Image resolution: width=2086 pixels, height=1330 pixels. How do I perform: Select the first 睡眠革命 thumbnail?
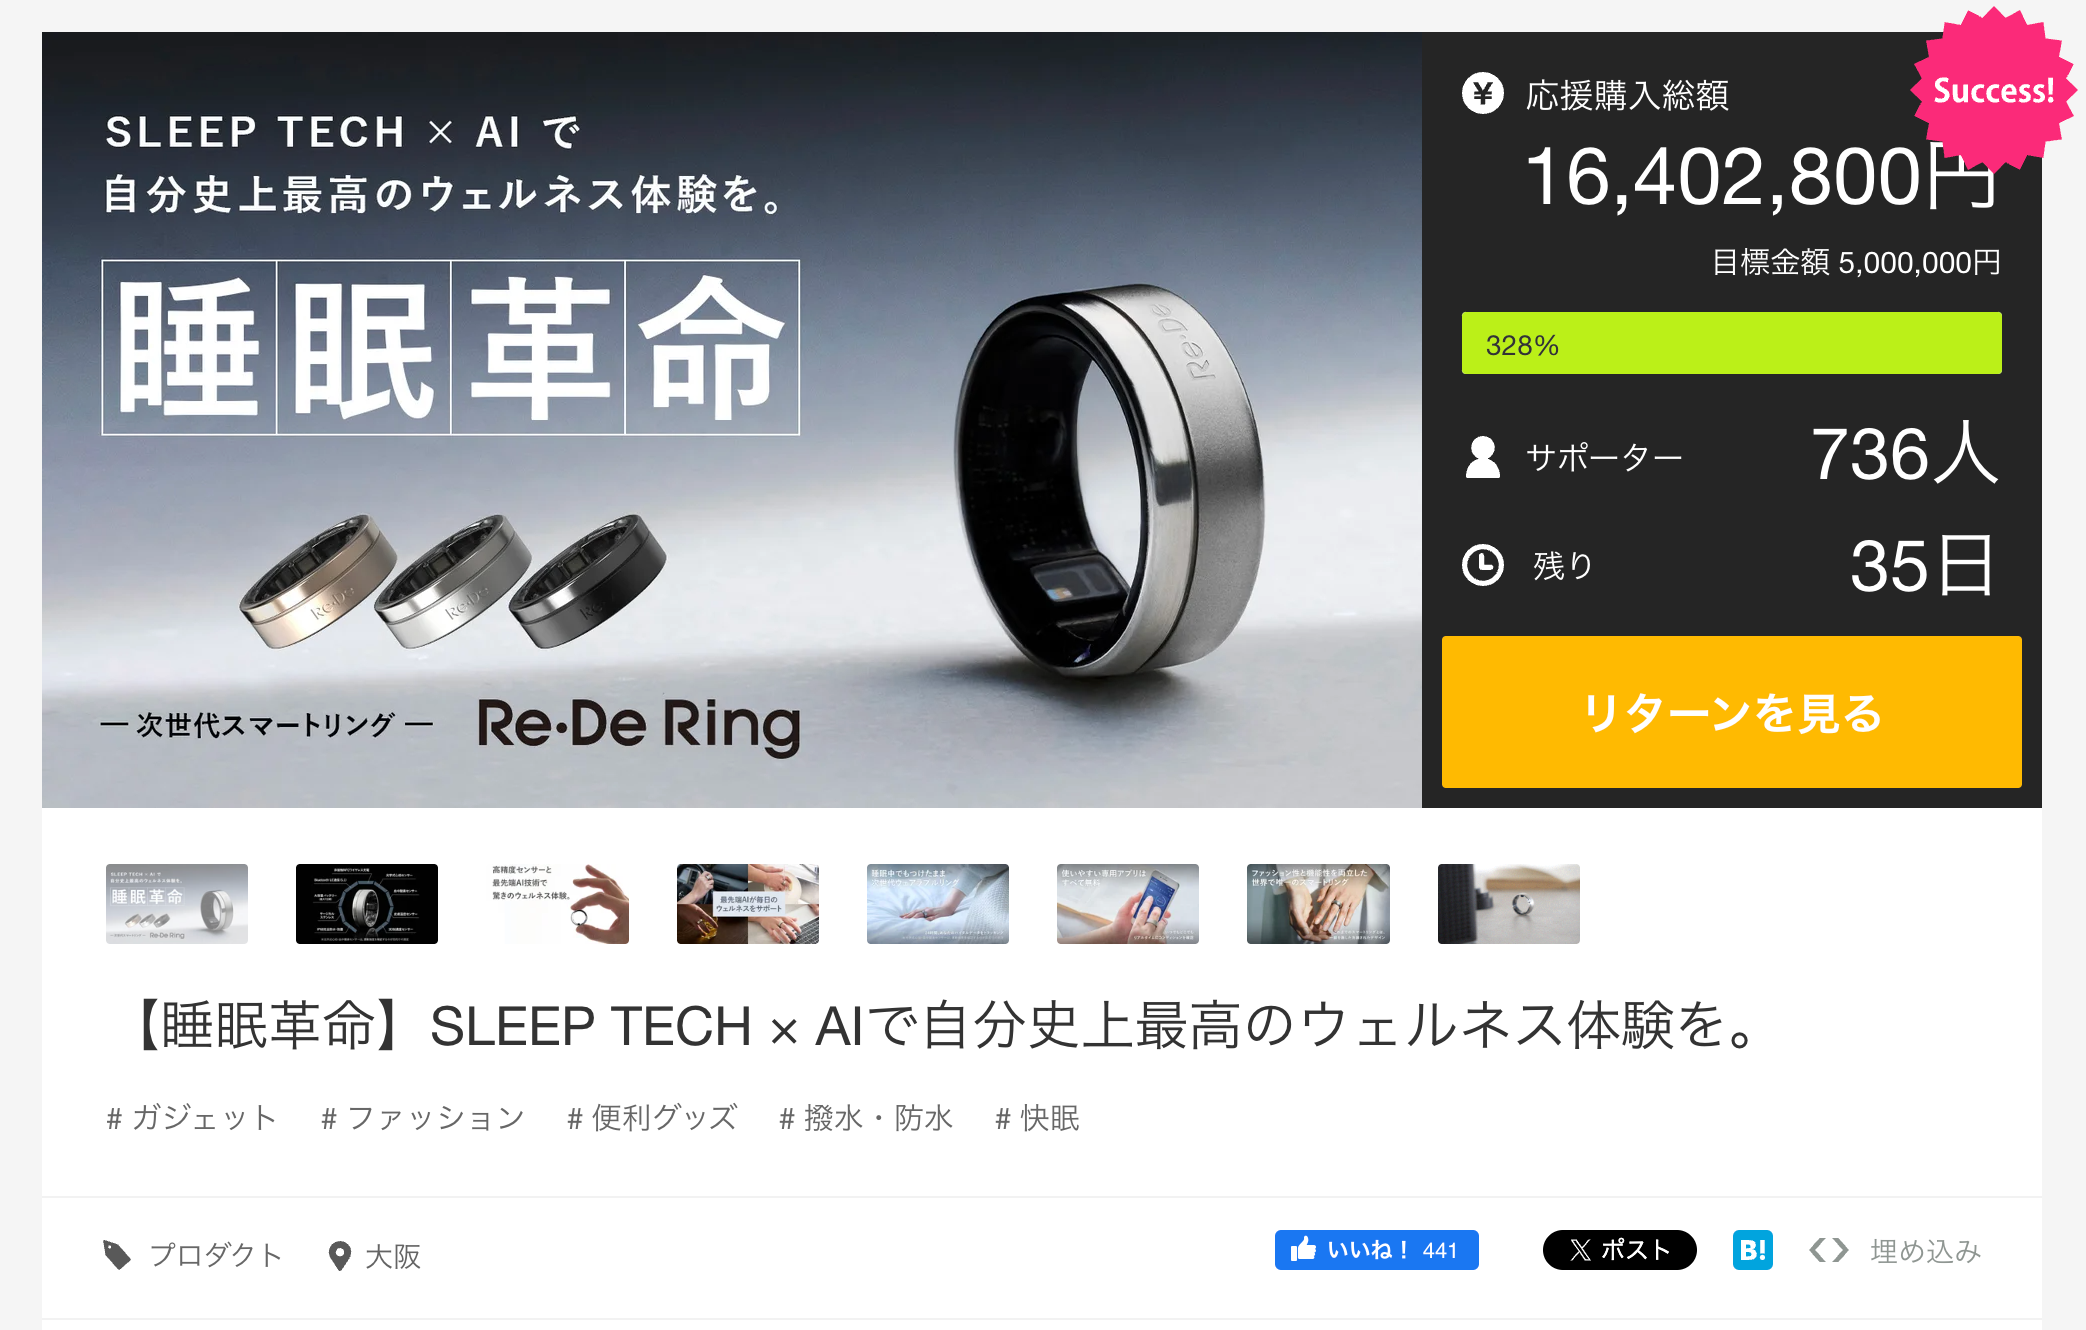[x=177, y=904]
